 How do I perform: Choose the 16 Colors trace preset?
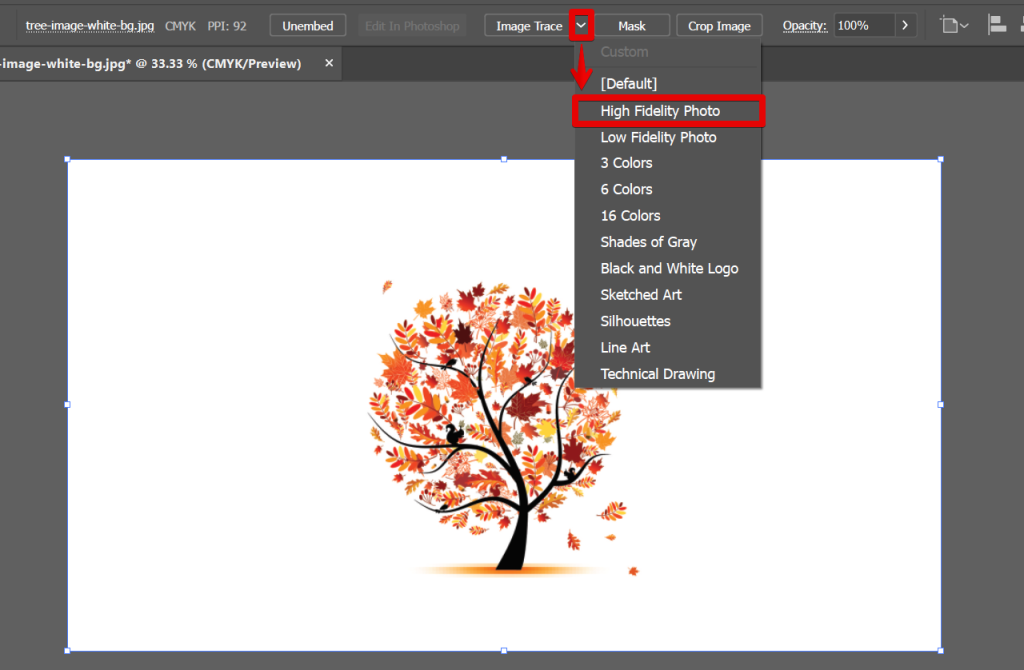(x=630, y=215)
